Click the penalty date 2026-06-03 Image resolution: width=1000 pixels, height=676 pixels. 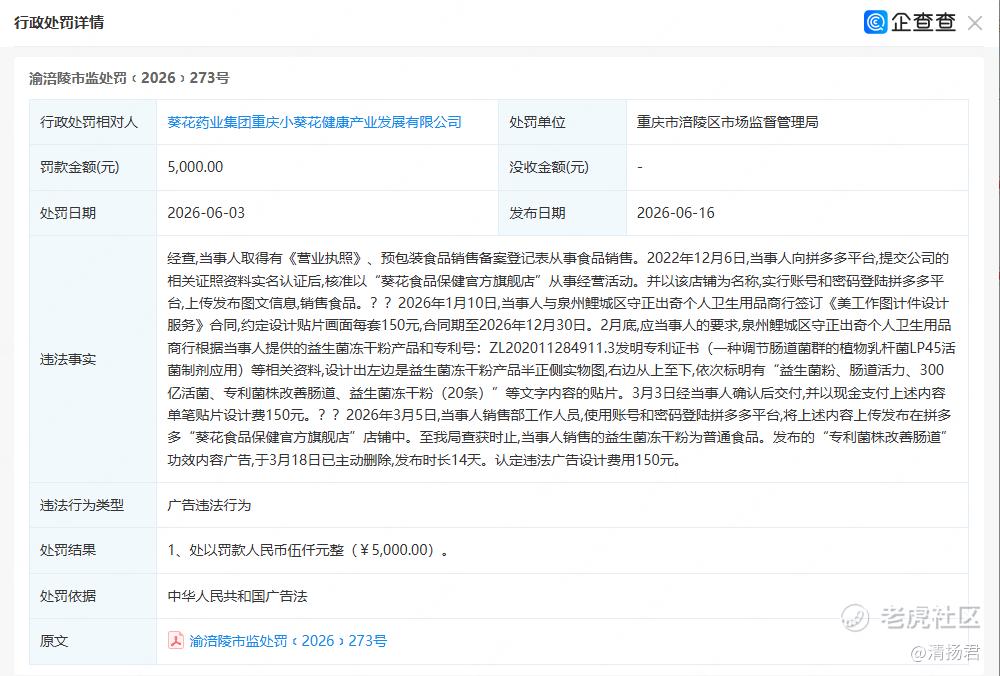tap(206, 213)
